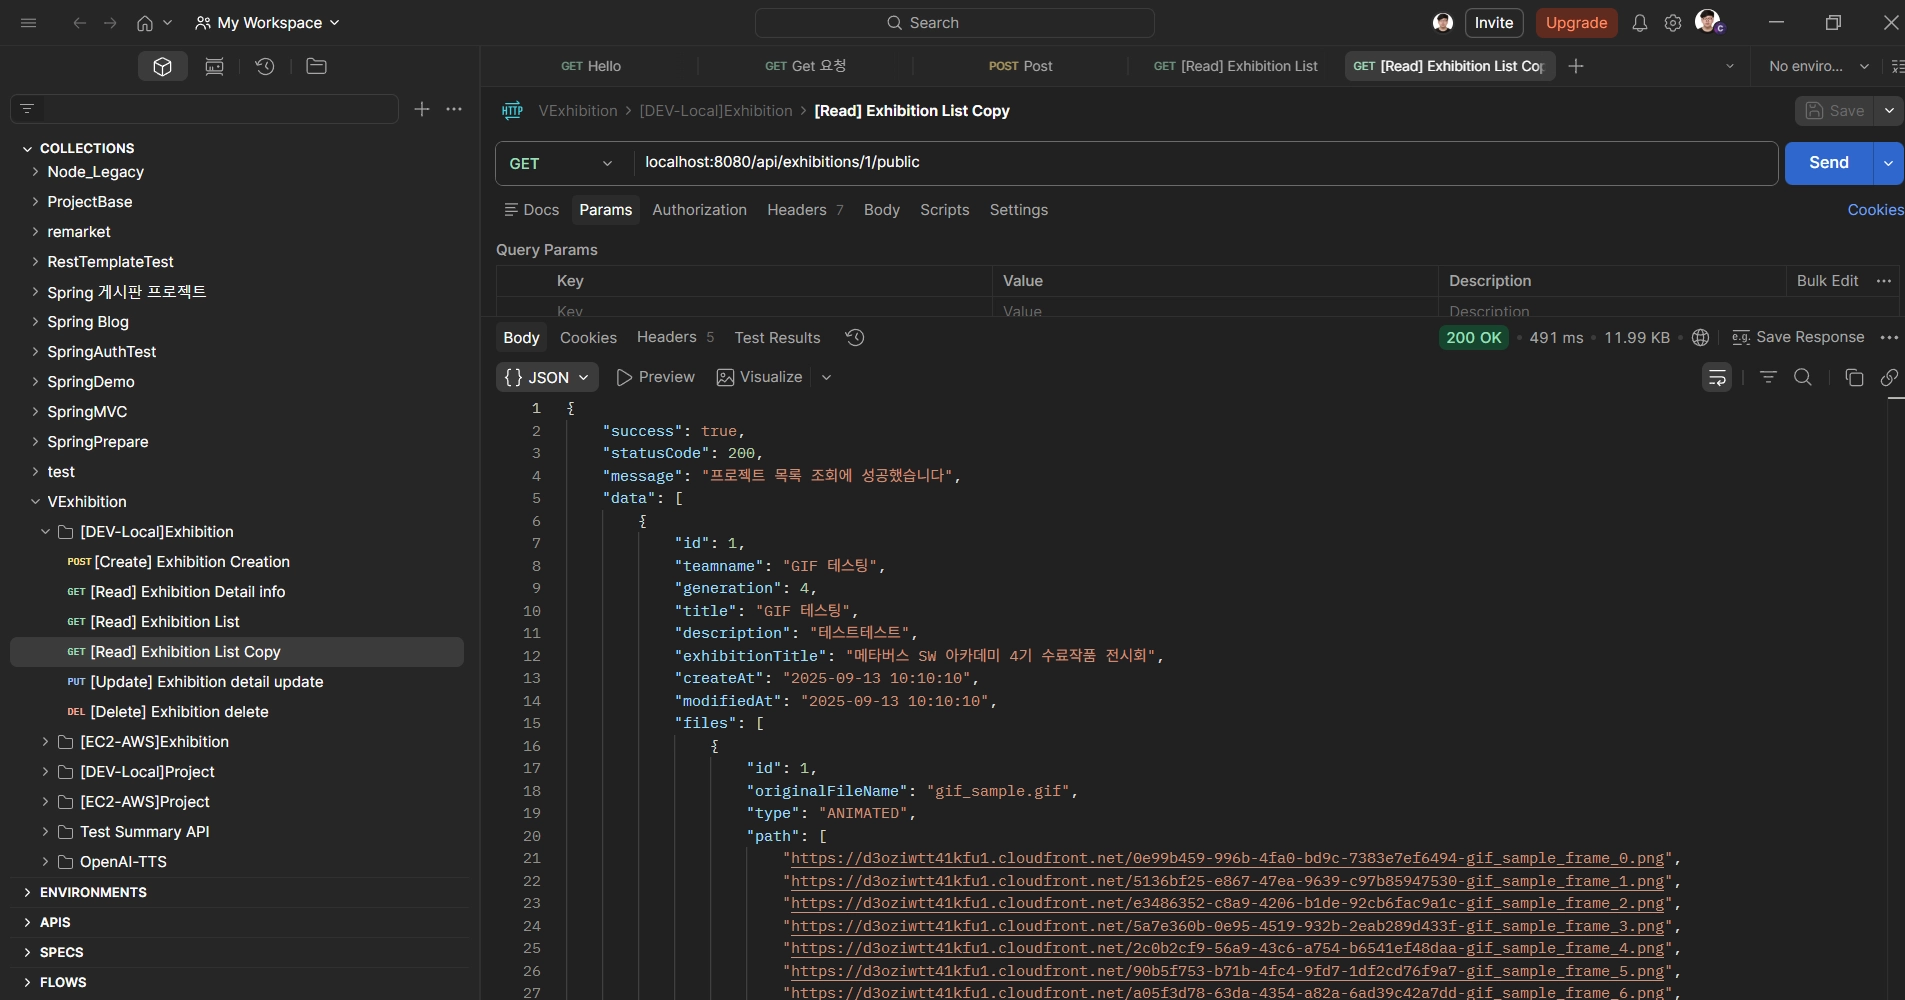Click the notifications bell icon
Screen dimensions: 1905x1000
[1639, 23]
